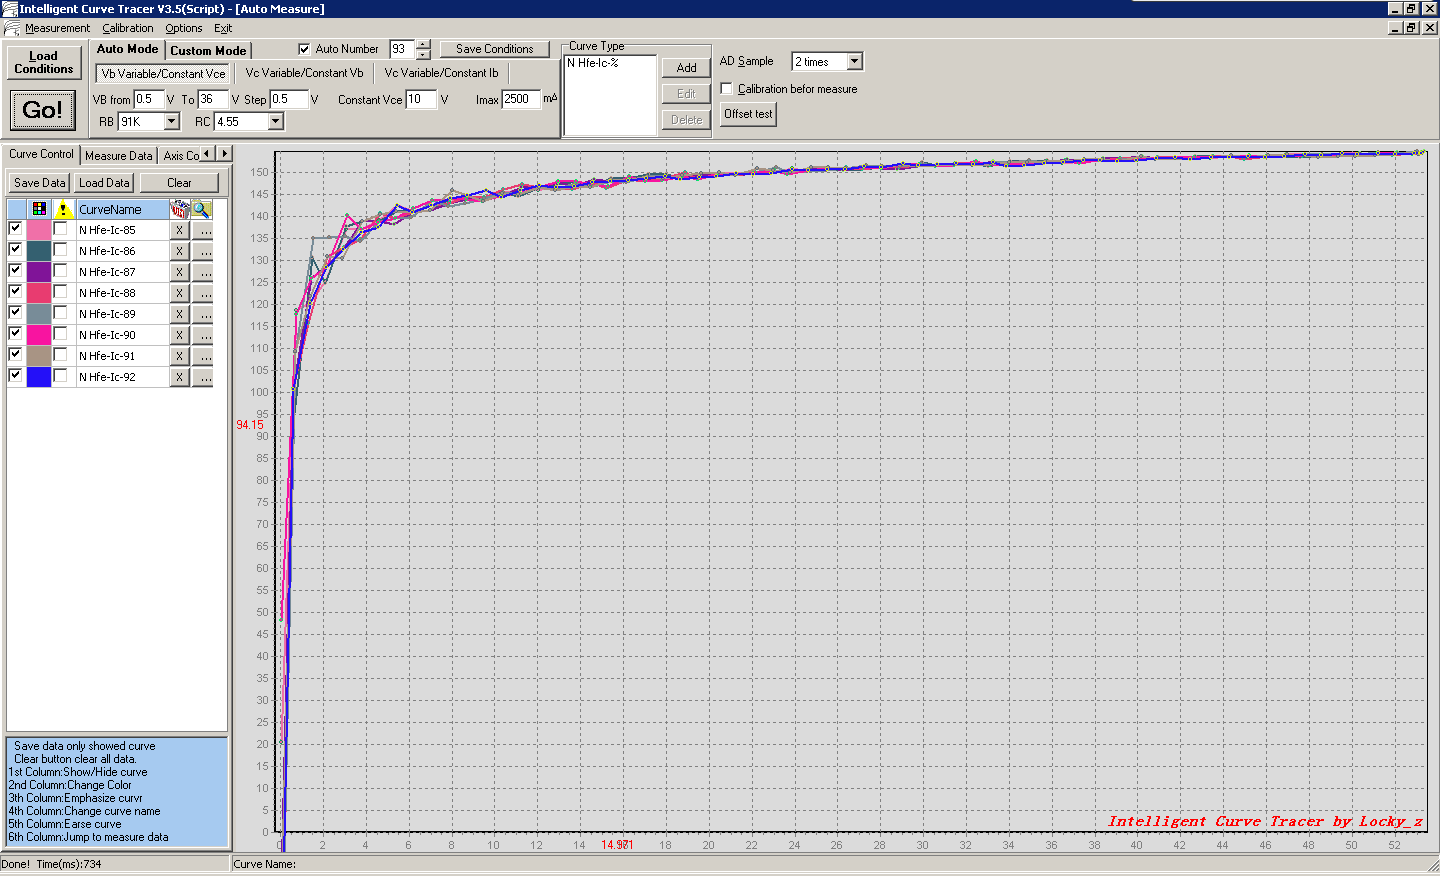The image size is (1440, 876).
Task: Click the Save Conditions button
Action: 495,49
